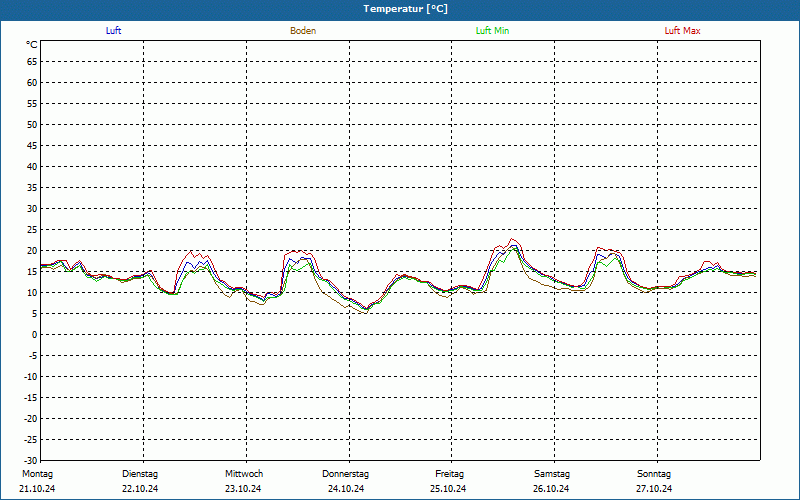Click the -30 value on temperature axis

31,461
